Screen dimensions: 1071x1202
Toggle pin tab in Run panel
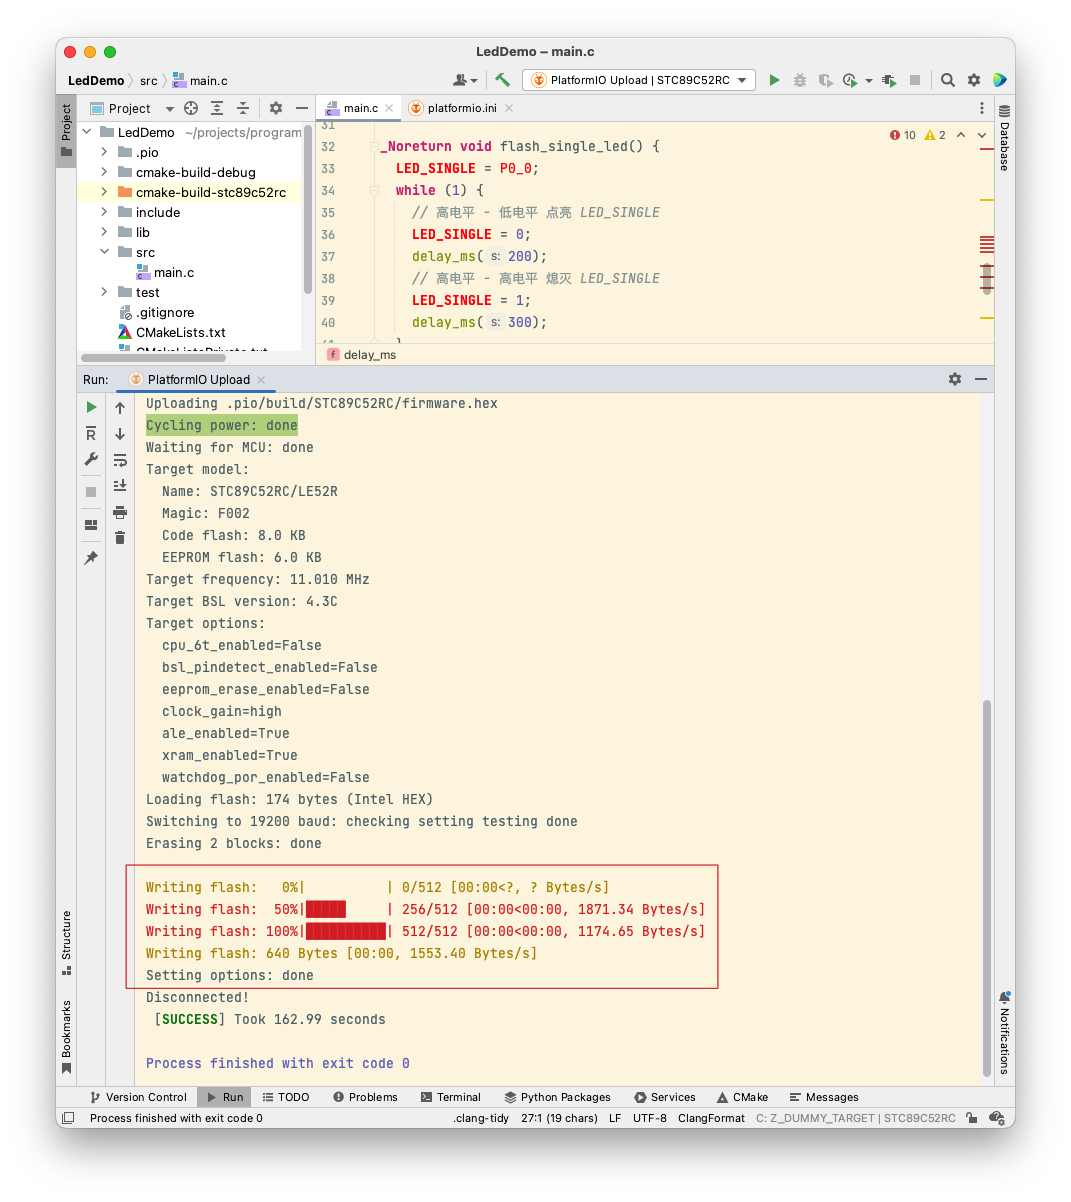(x=91, y=558)
